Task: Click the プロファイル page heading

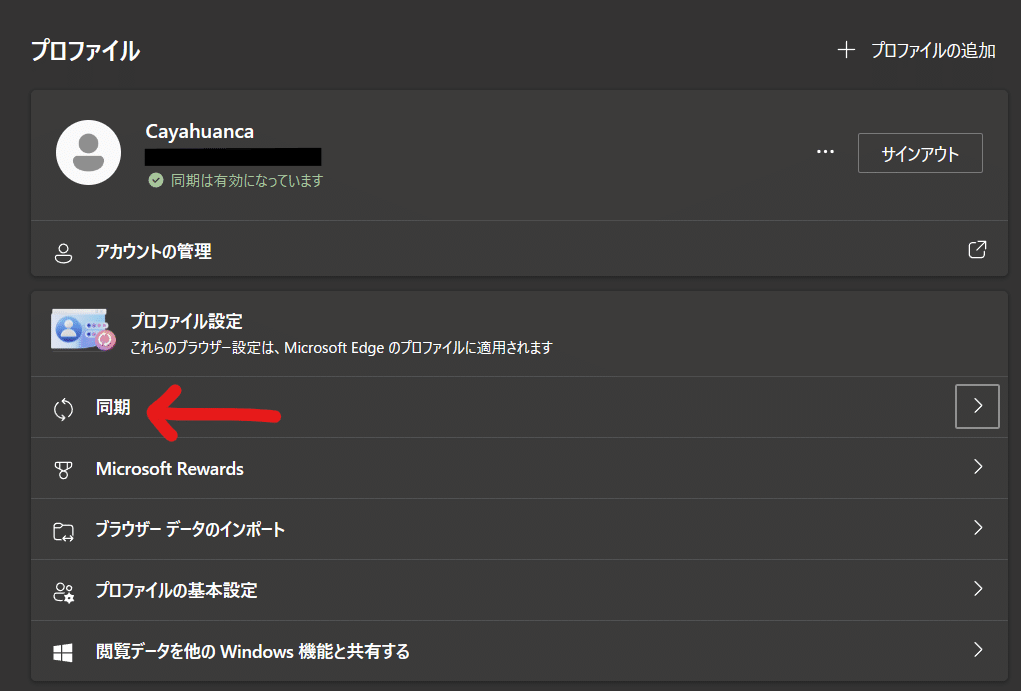Action: [85, 50]
